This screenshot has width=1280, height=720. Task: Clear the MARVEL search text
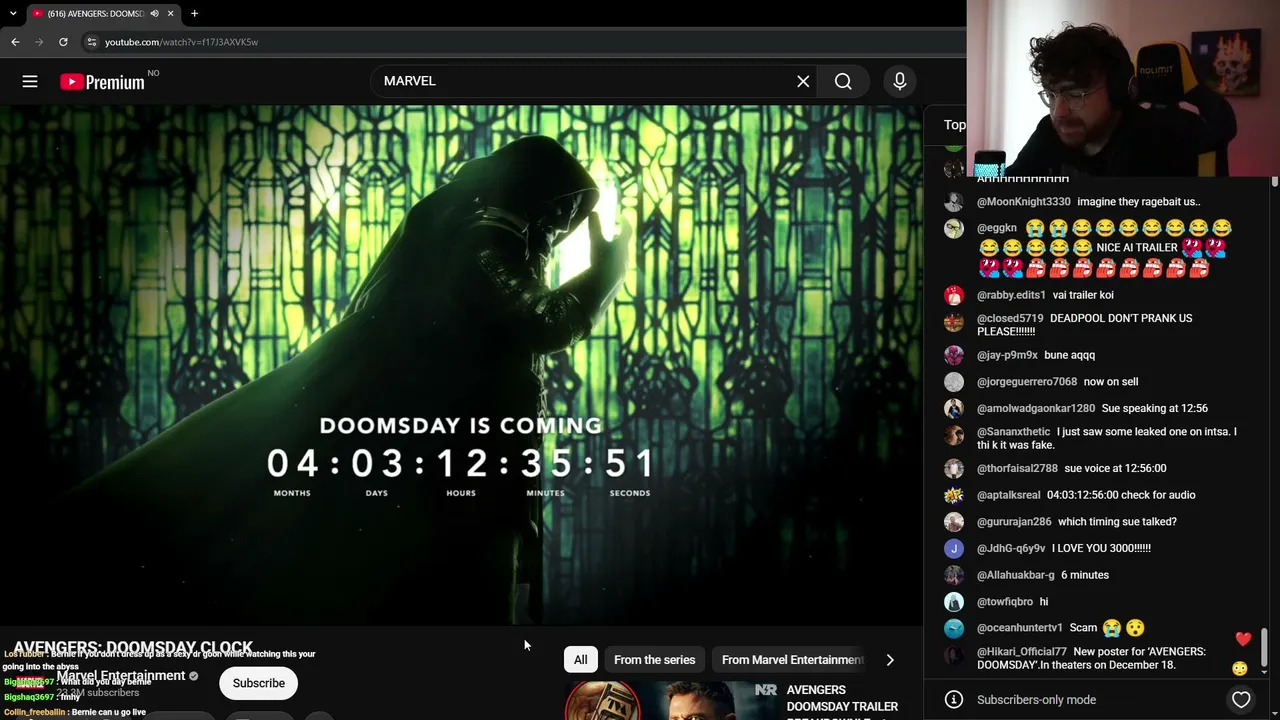pos(803,81)
